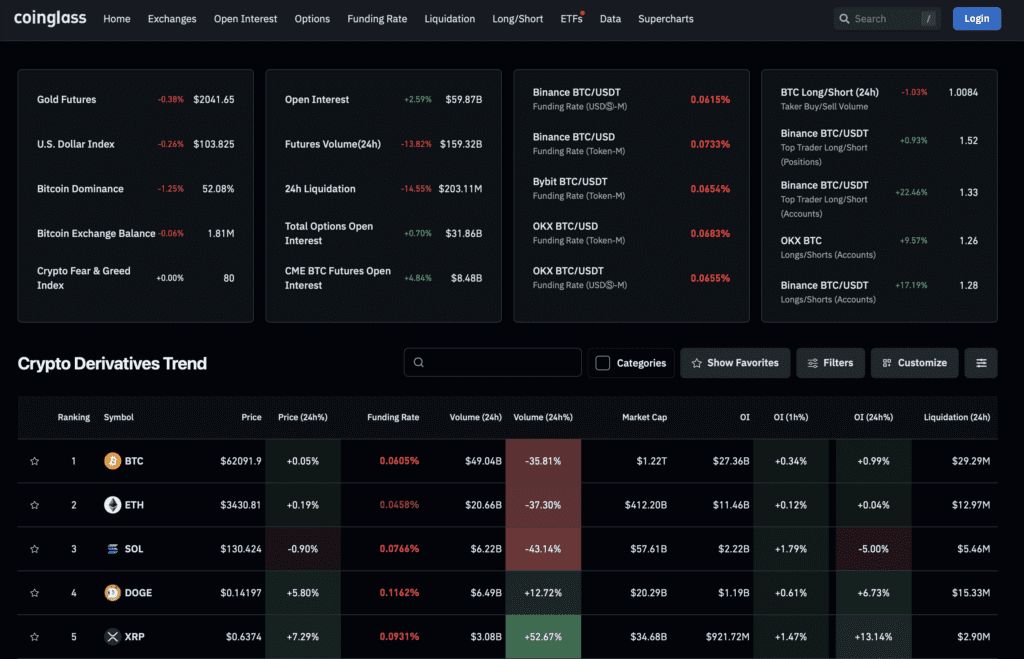Open the table display options via the hamburger icon
Screen dimensions: 1024x659
[981, 363]
